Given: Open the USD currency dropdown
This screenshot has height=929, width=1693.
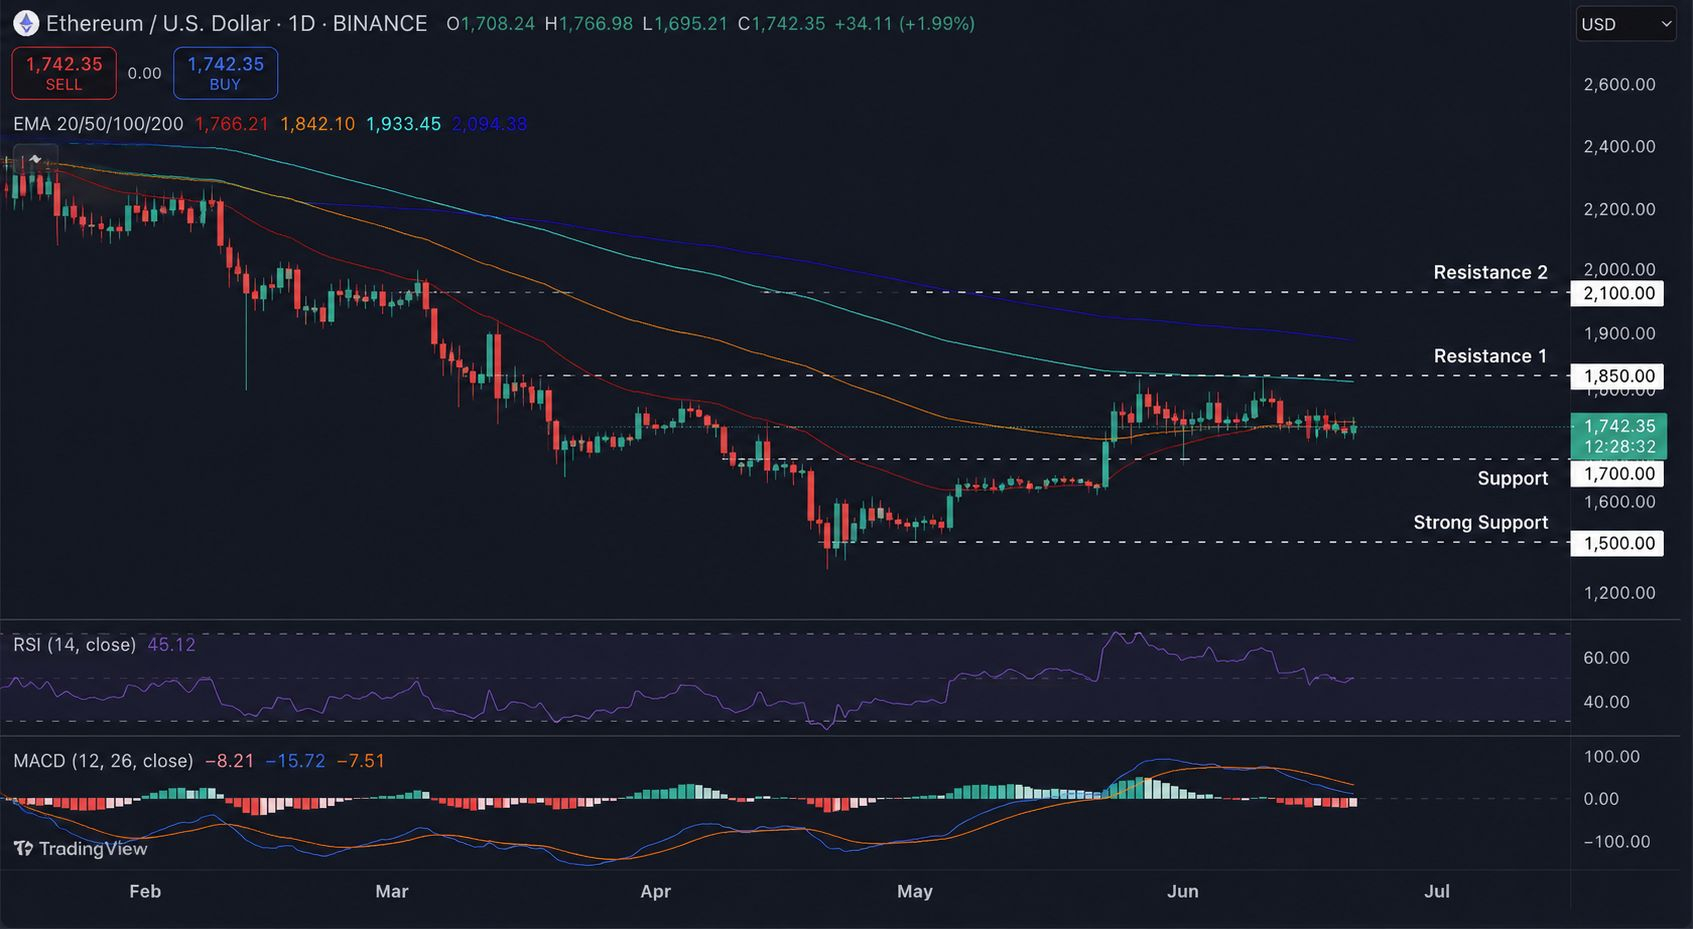Looking at the screenshot, I should coord(1626,24).
